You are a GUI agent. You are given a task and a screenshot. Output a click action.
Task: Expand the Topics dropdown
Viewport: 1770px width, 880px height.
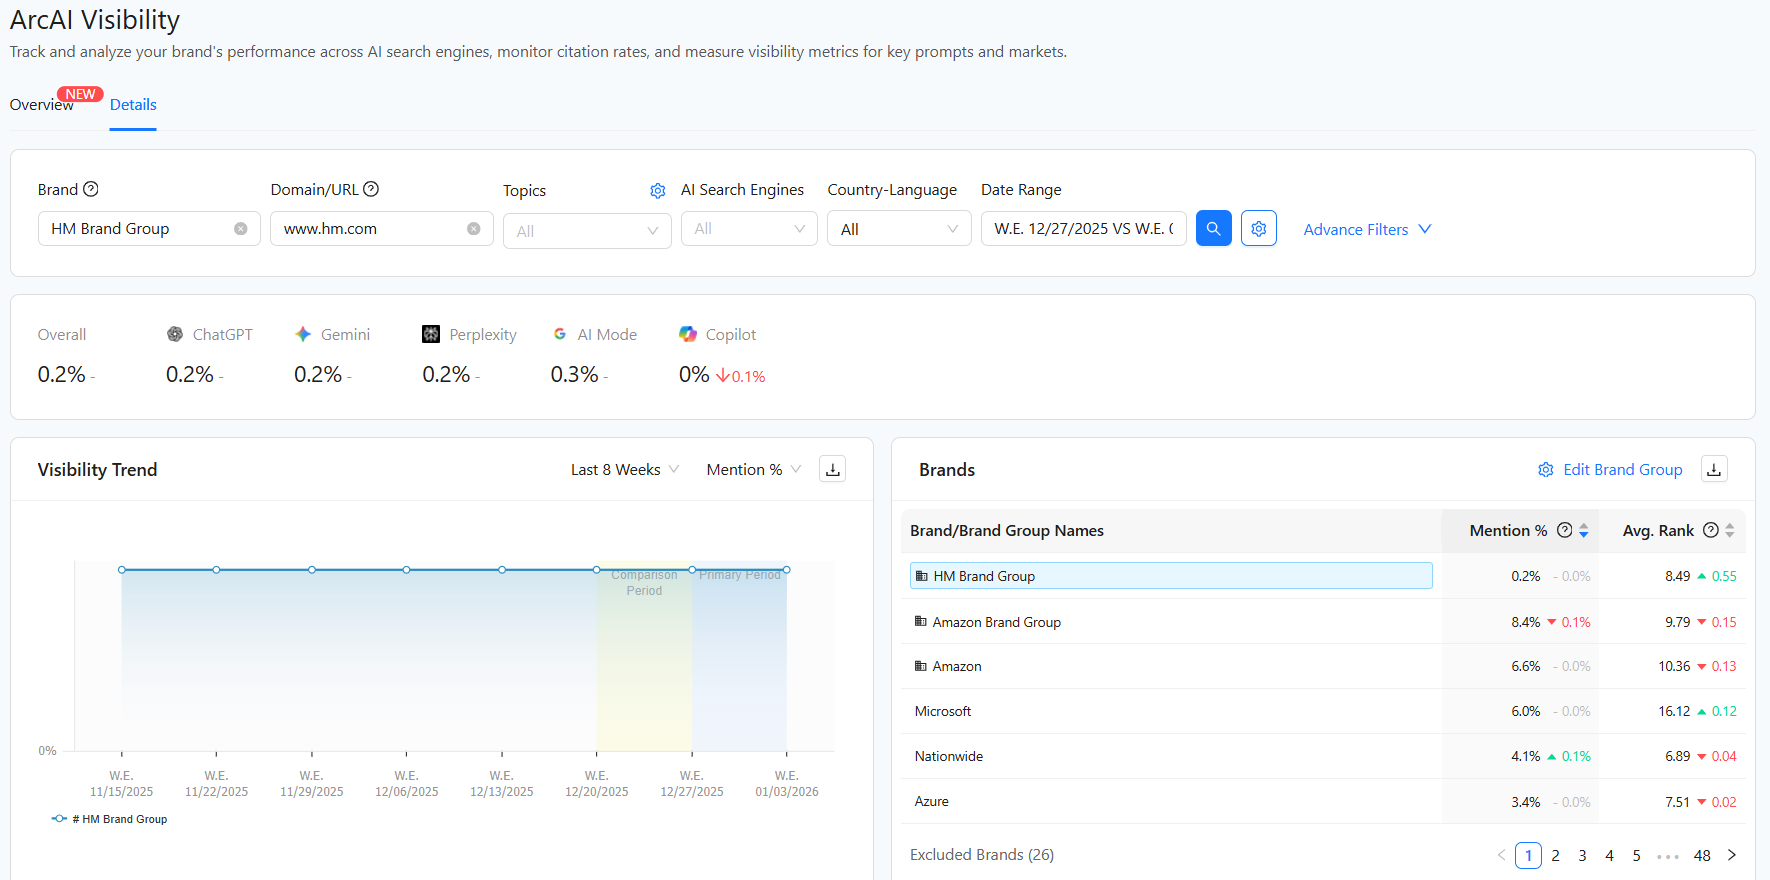(x=587, y=231)
